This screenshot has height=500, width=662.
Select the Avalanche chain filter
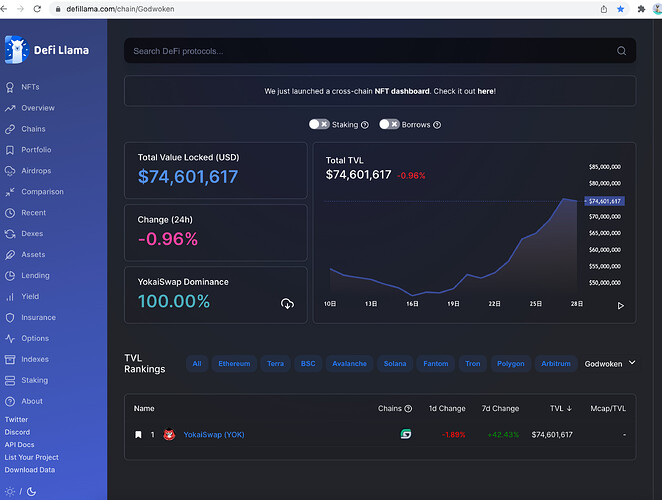pos(350,364)
